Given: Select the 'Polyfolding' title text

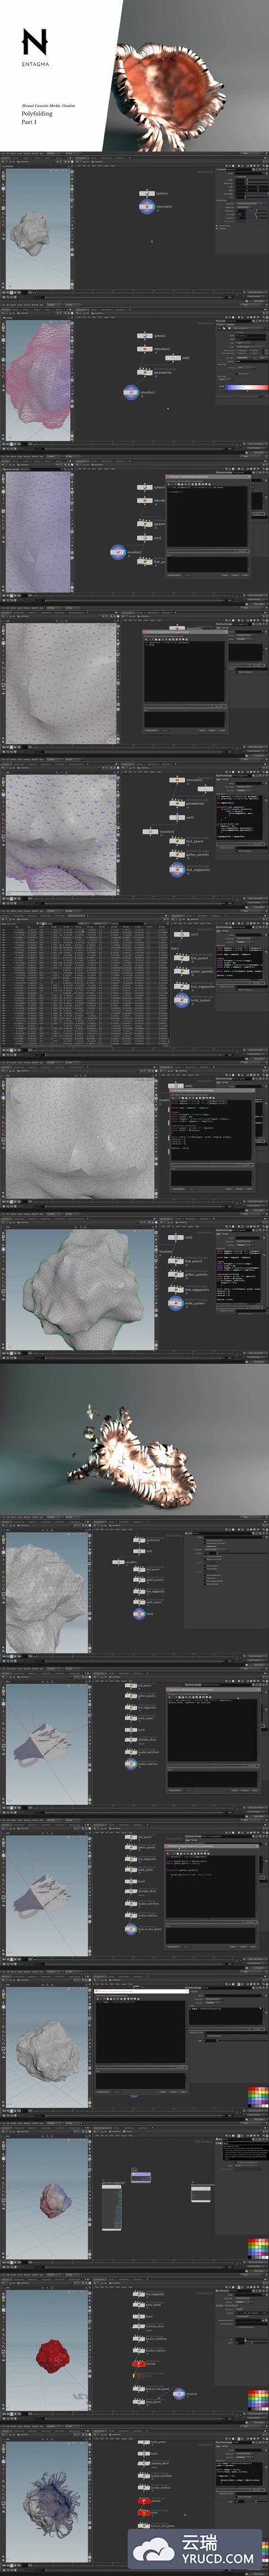Looking at the screenshot, I should click(37, 114).
